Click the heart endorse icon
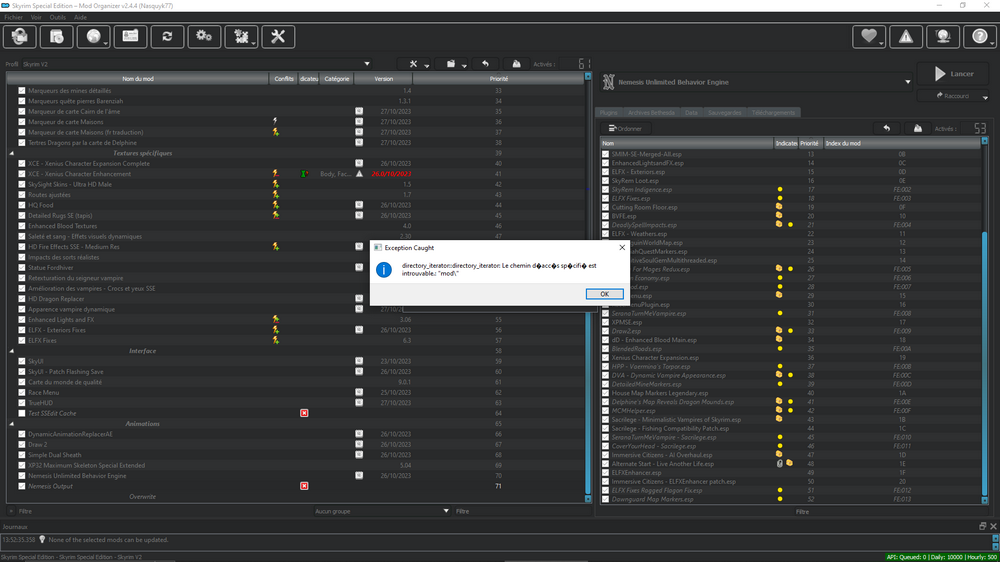Viewport: 1000px width, 562px height. [x=868, y=37]
